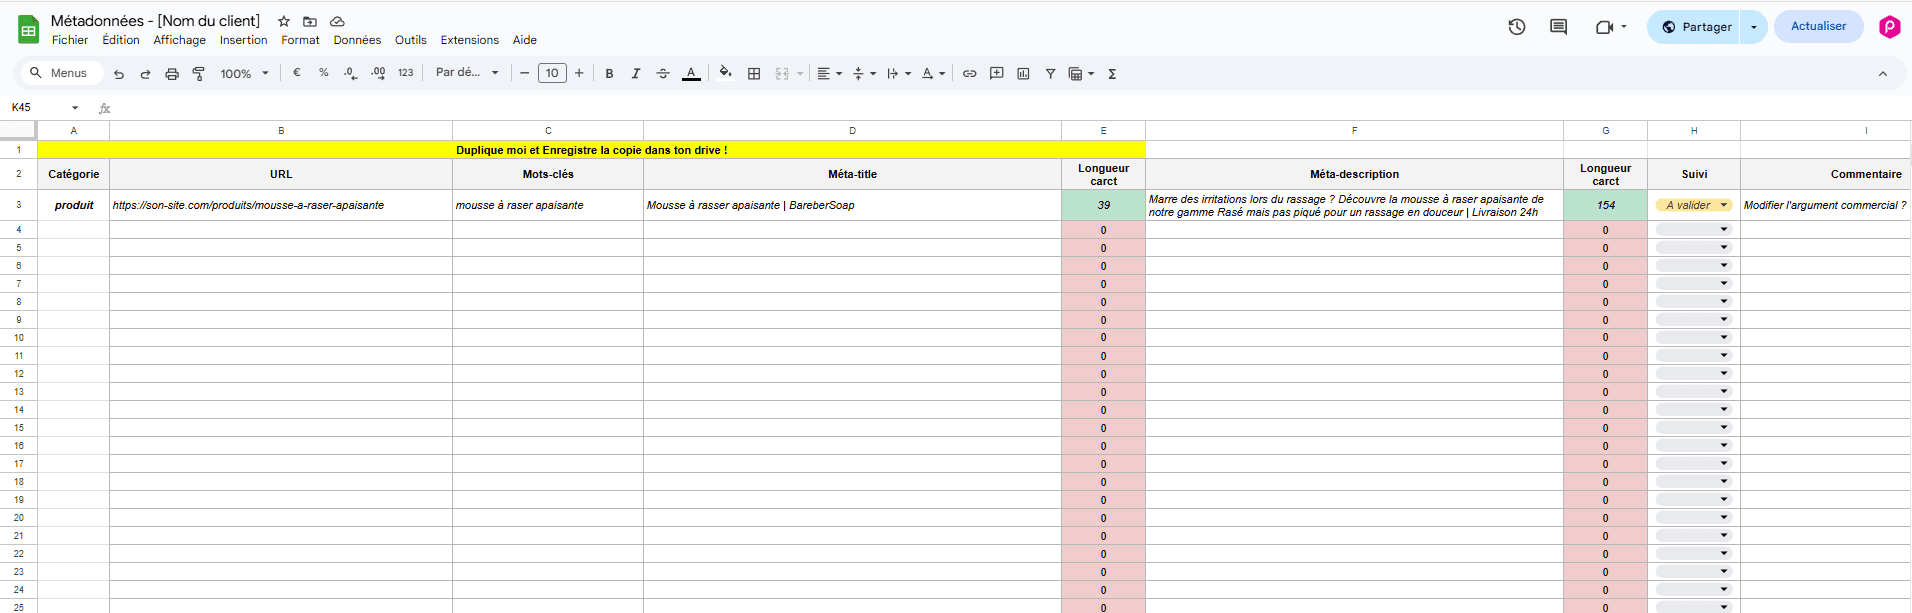
Task: Toggle strikethrough formatting
Action: pos(663,73)
